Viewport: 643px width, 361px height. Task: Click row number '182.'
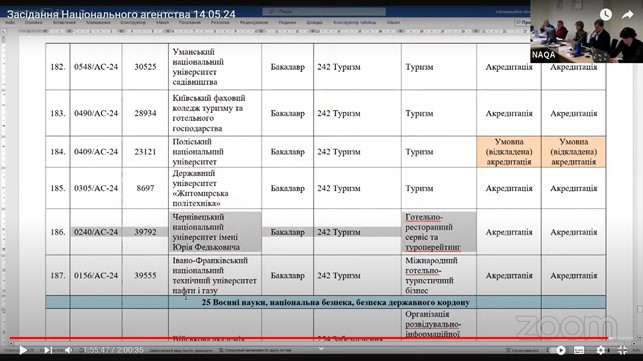58,67
